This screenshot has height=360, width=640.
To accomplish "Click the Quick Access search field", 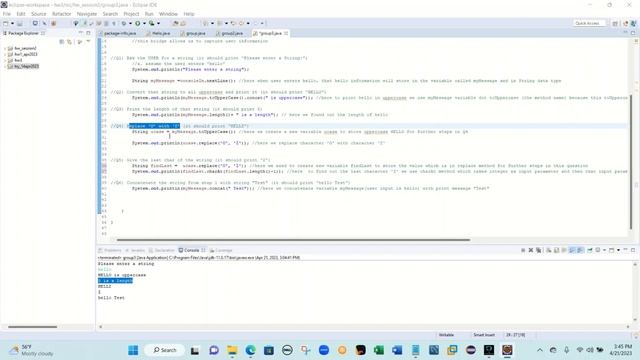I will (589, 23).
